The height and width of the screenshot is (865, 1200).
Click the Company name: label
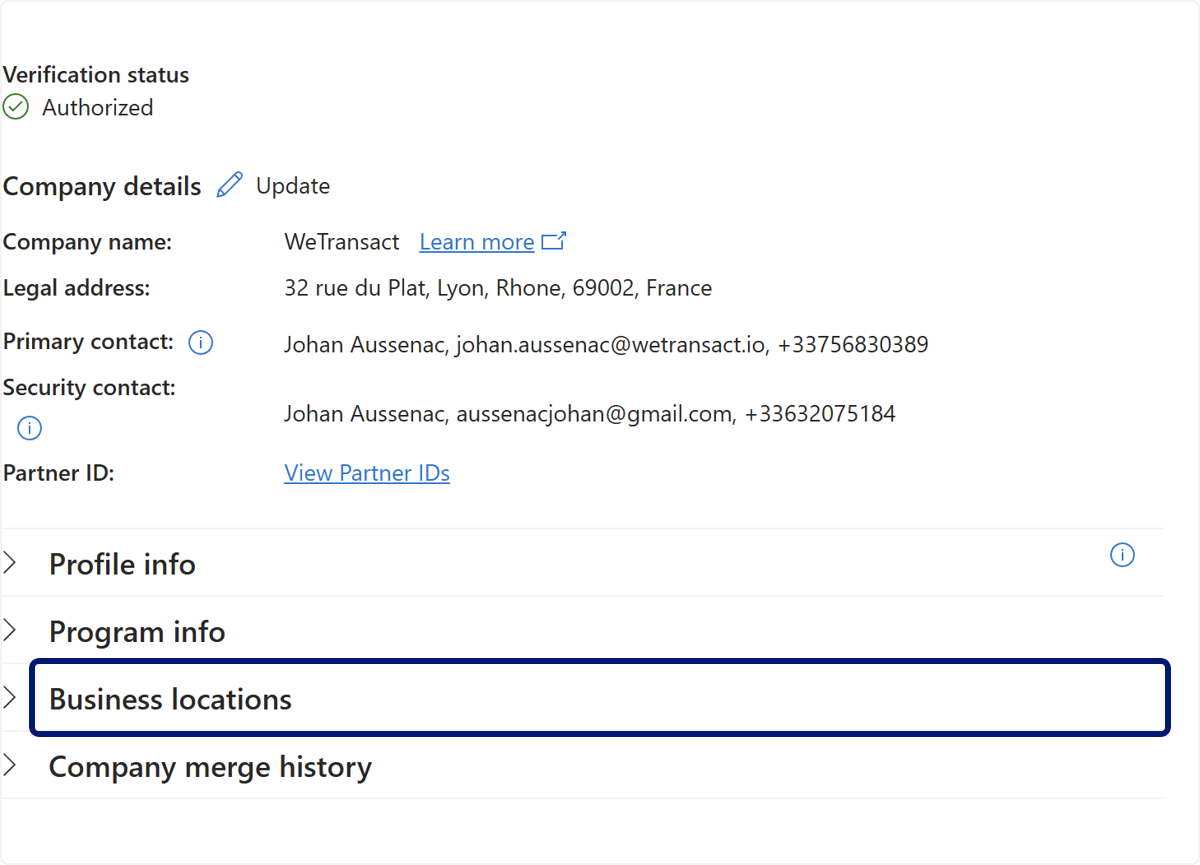tap(88, 242)
